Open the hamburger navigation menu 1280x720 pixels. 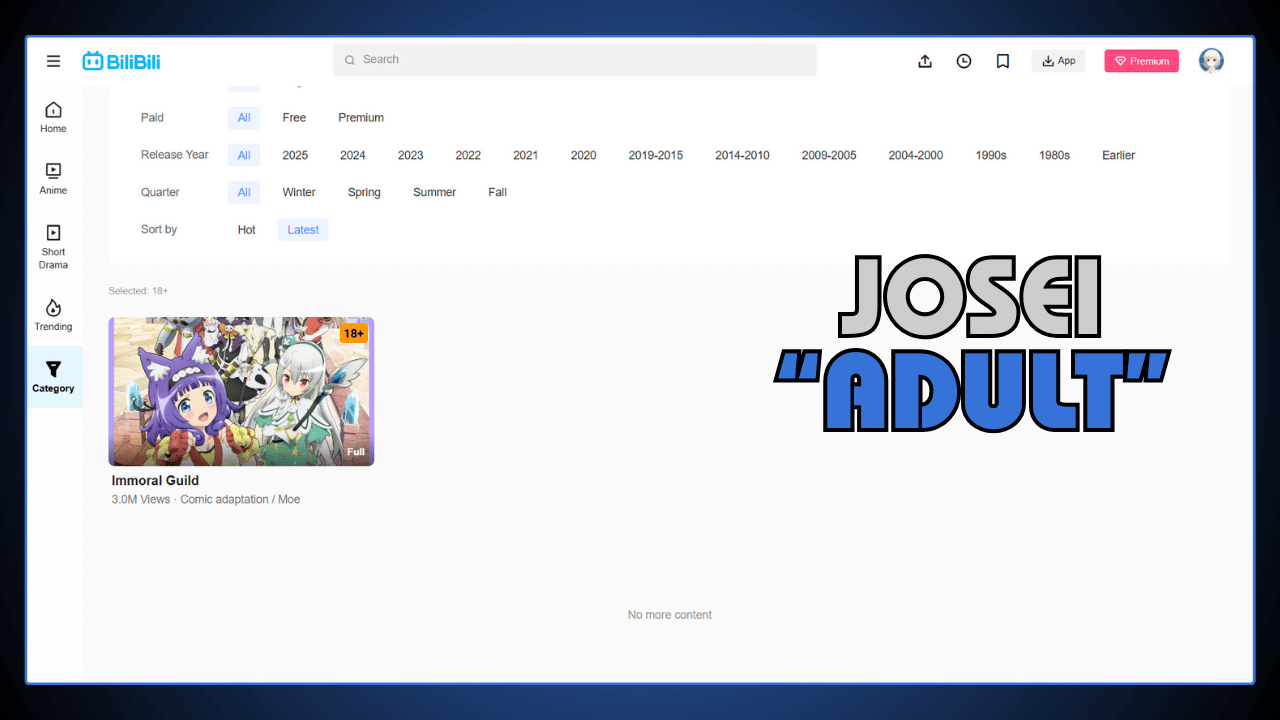click(53, 60)
